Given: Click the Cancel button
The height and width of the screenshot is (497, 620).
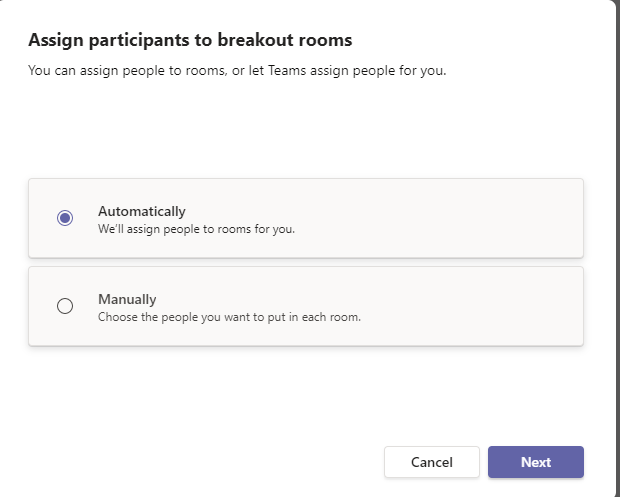Looking at the screenshot, I should tap(432, 462).
